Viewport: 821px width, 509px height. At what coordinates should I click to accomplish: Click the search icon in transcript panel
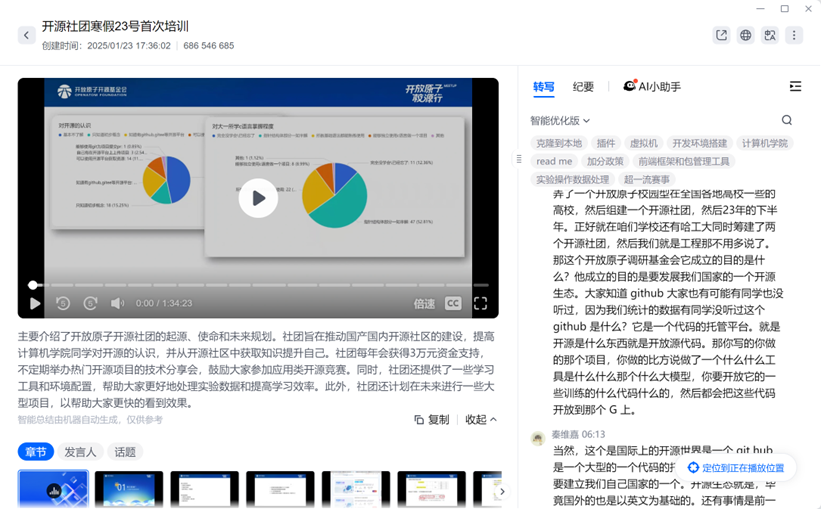pyautogui.click(x=787, y=120)
